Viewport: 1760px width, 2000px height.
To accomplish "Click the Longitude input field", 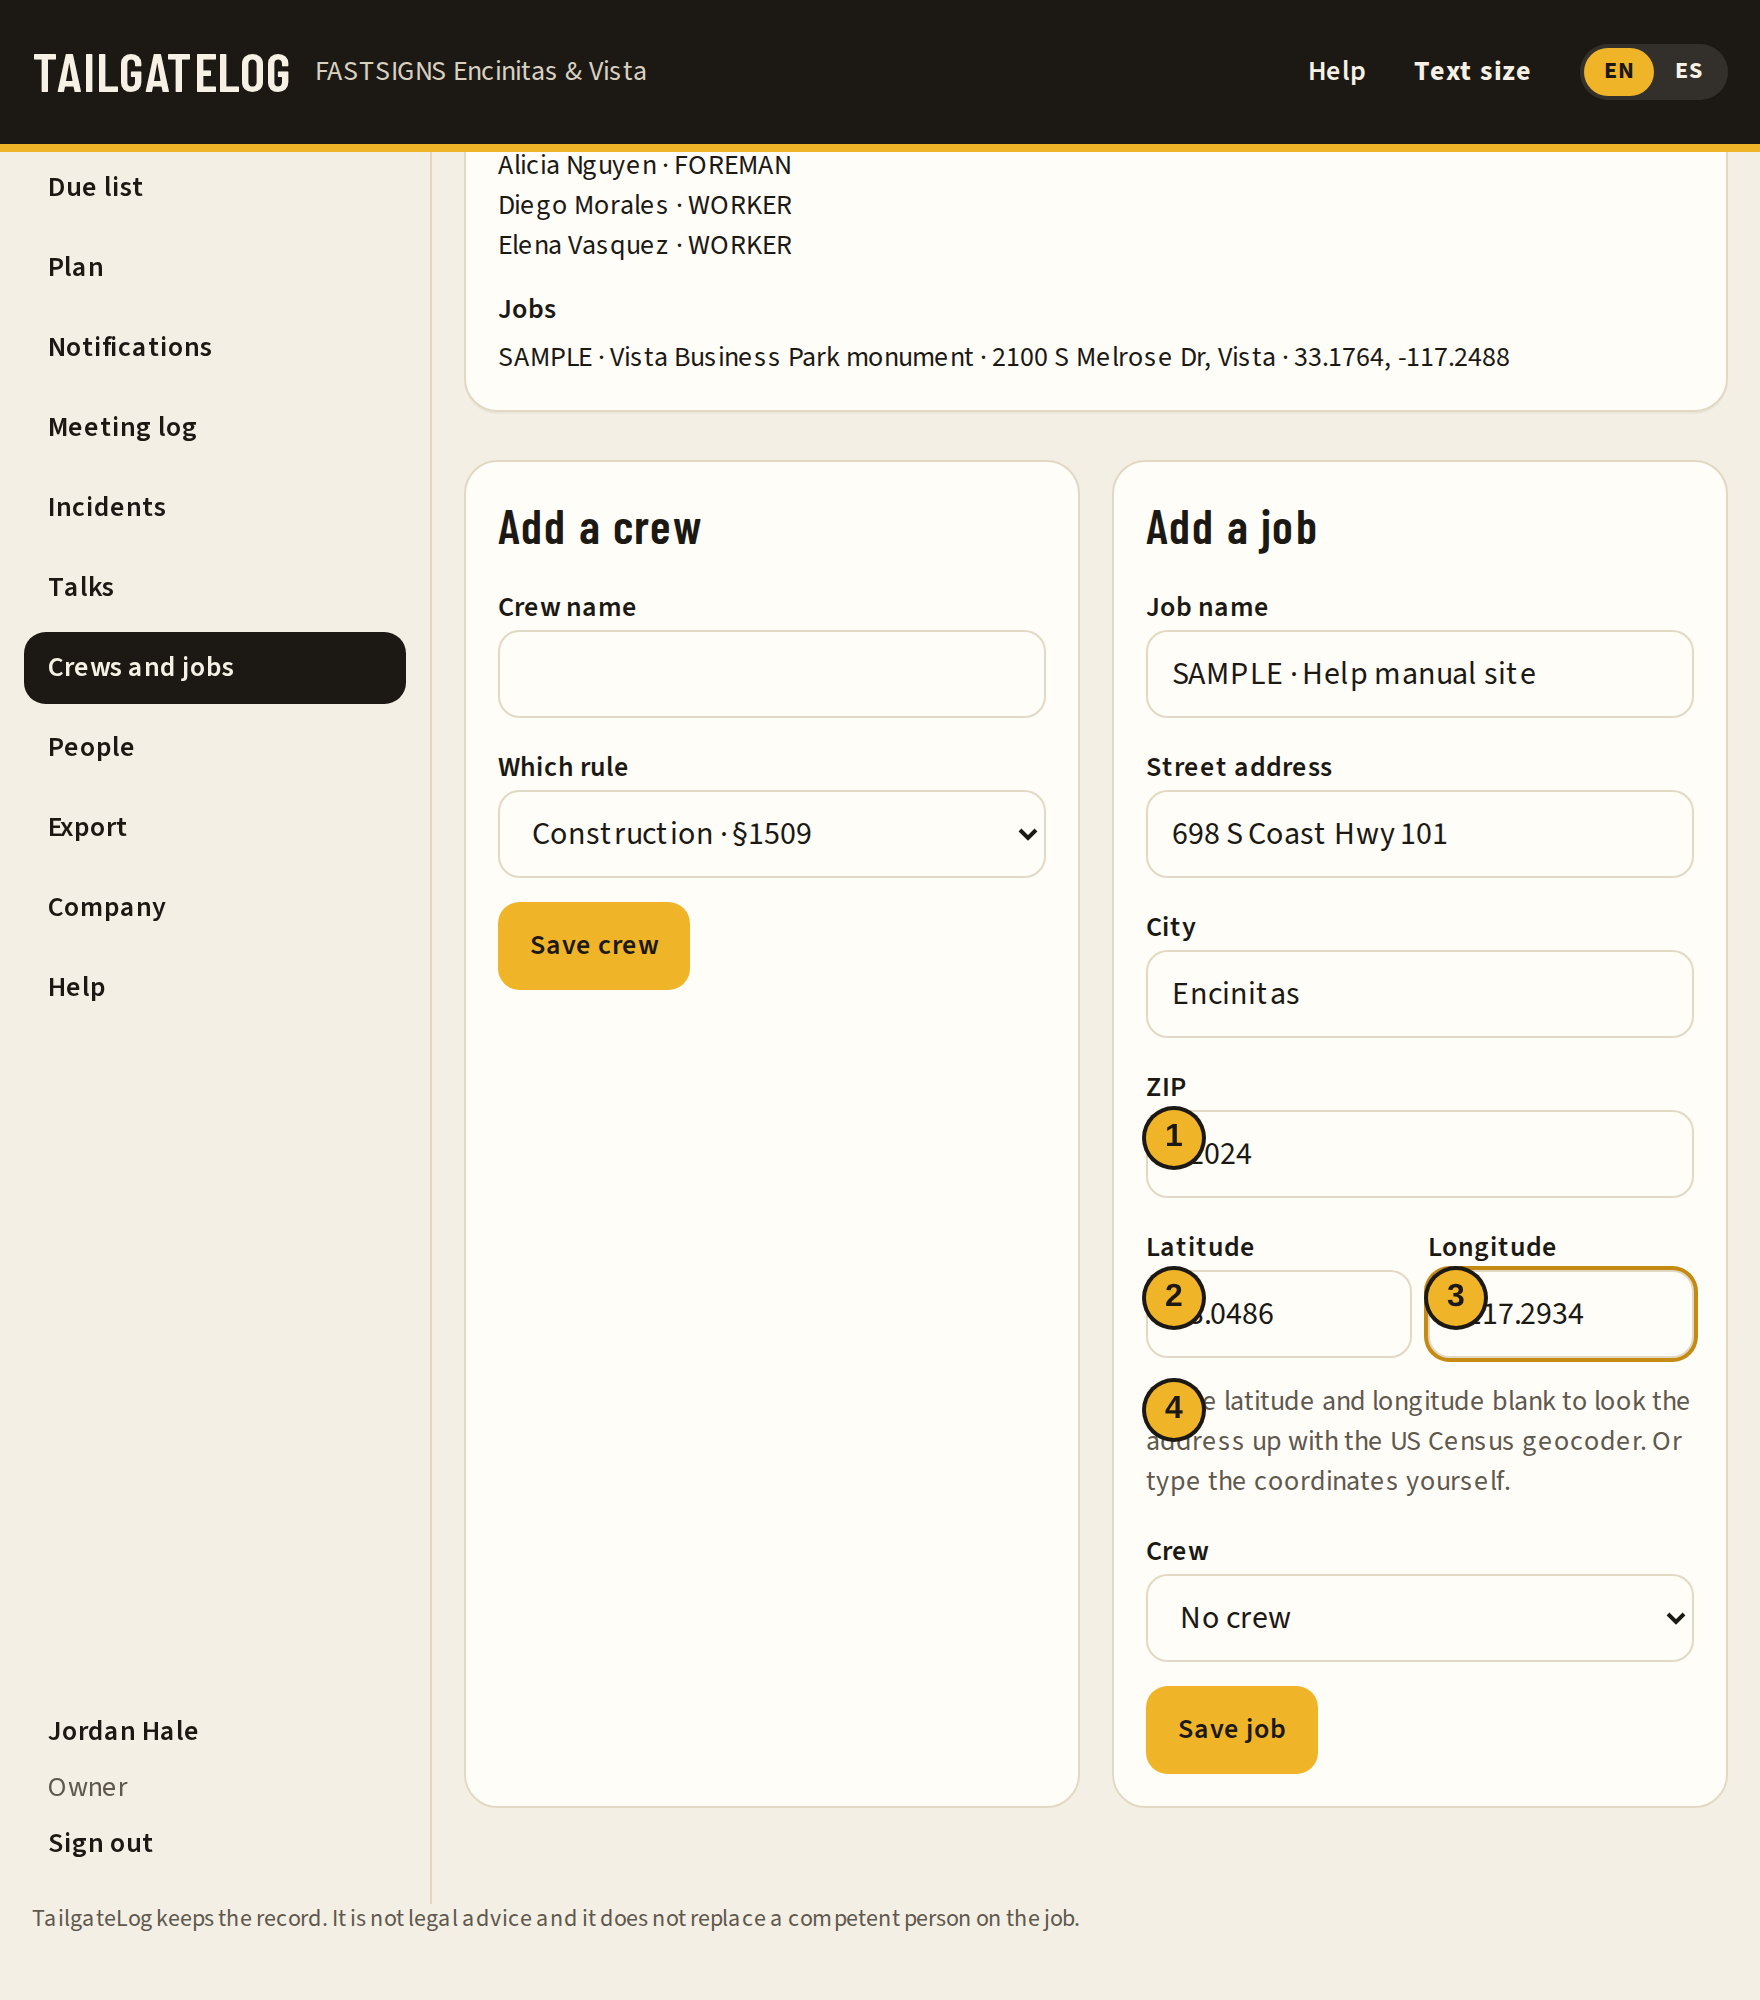I will tap(1560, 1314).
